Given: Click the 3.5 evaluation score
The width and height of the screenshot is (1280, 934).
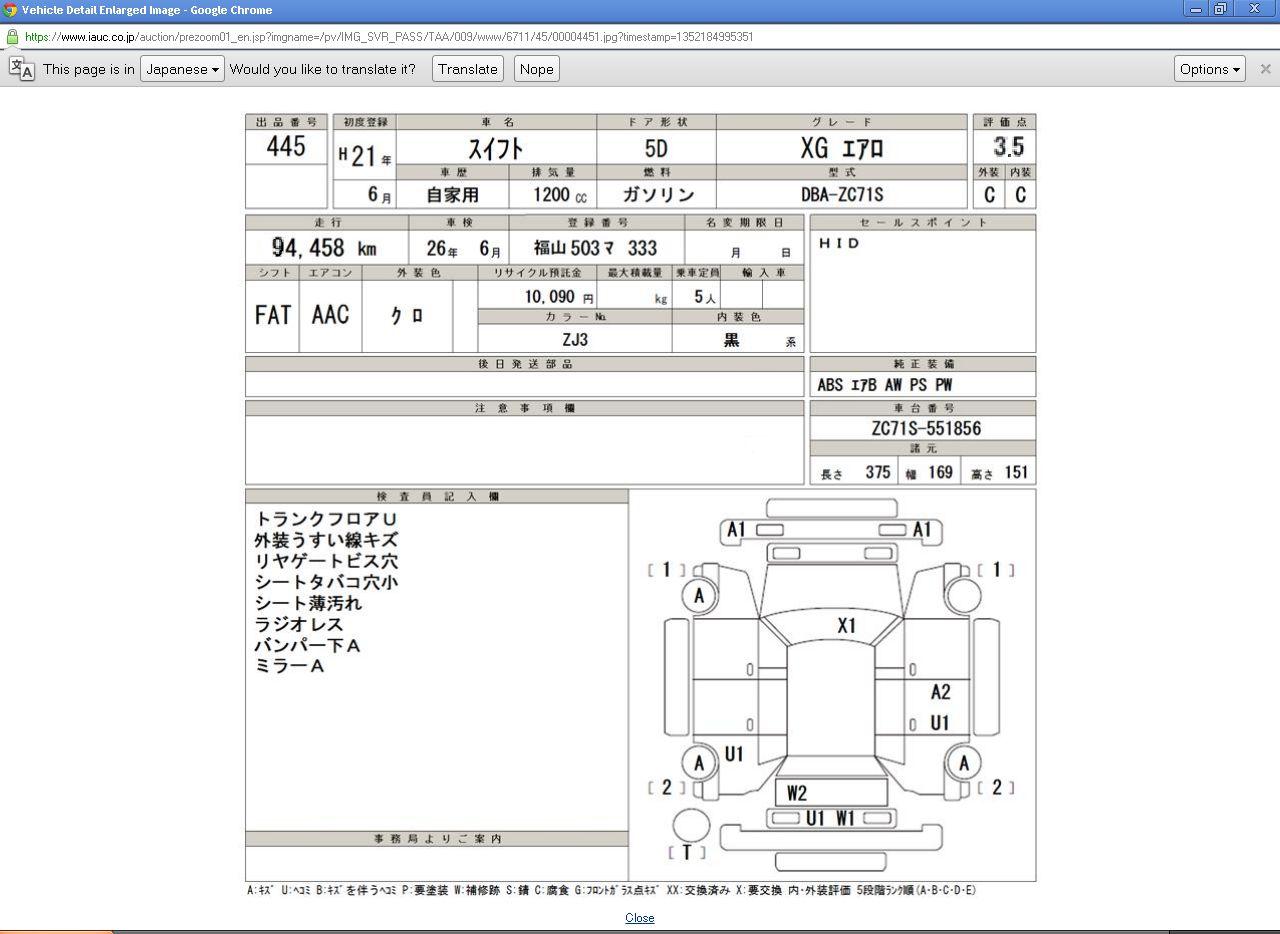Looking at the screenshot, I should tap(1008, 147).
